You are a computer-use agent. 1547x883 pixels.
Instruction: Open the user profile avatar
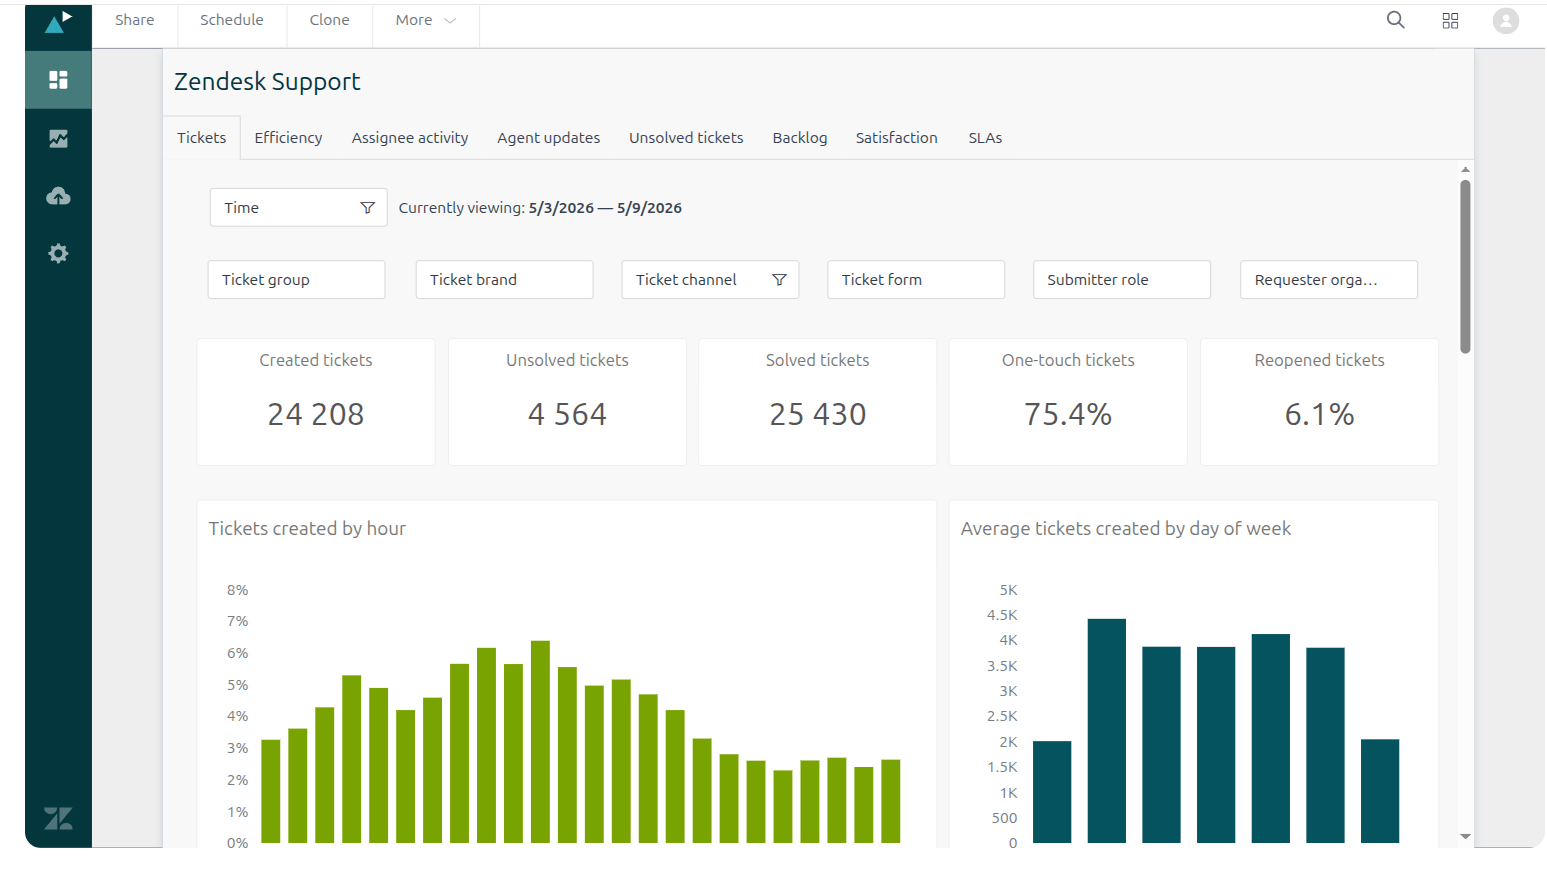point(1505,21)
